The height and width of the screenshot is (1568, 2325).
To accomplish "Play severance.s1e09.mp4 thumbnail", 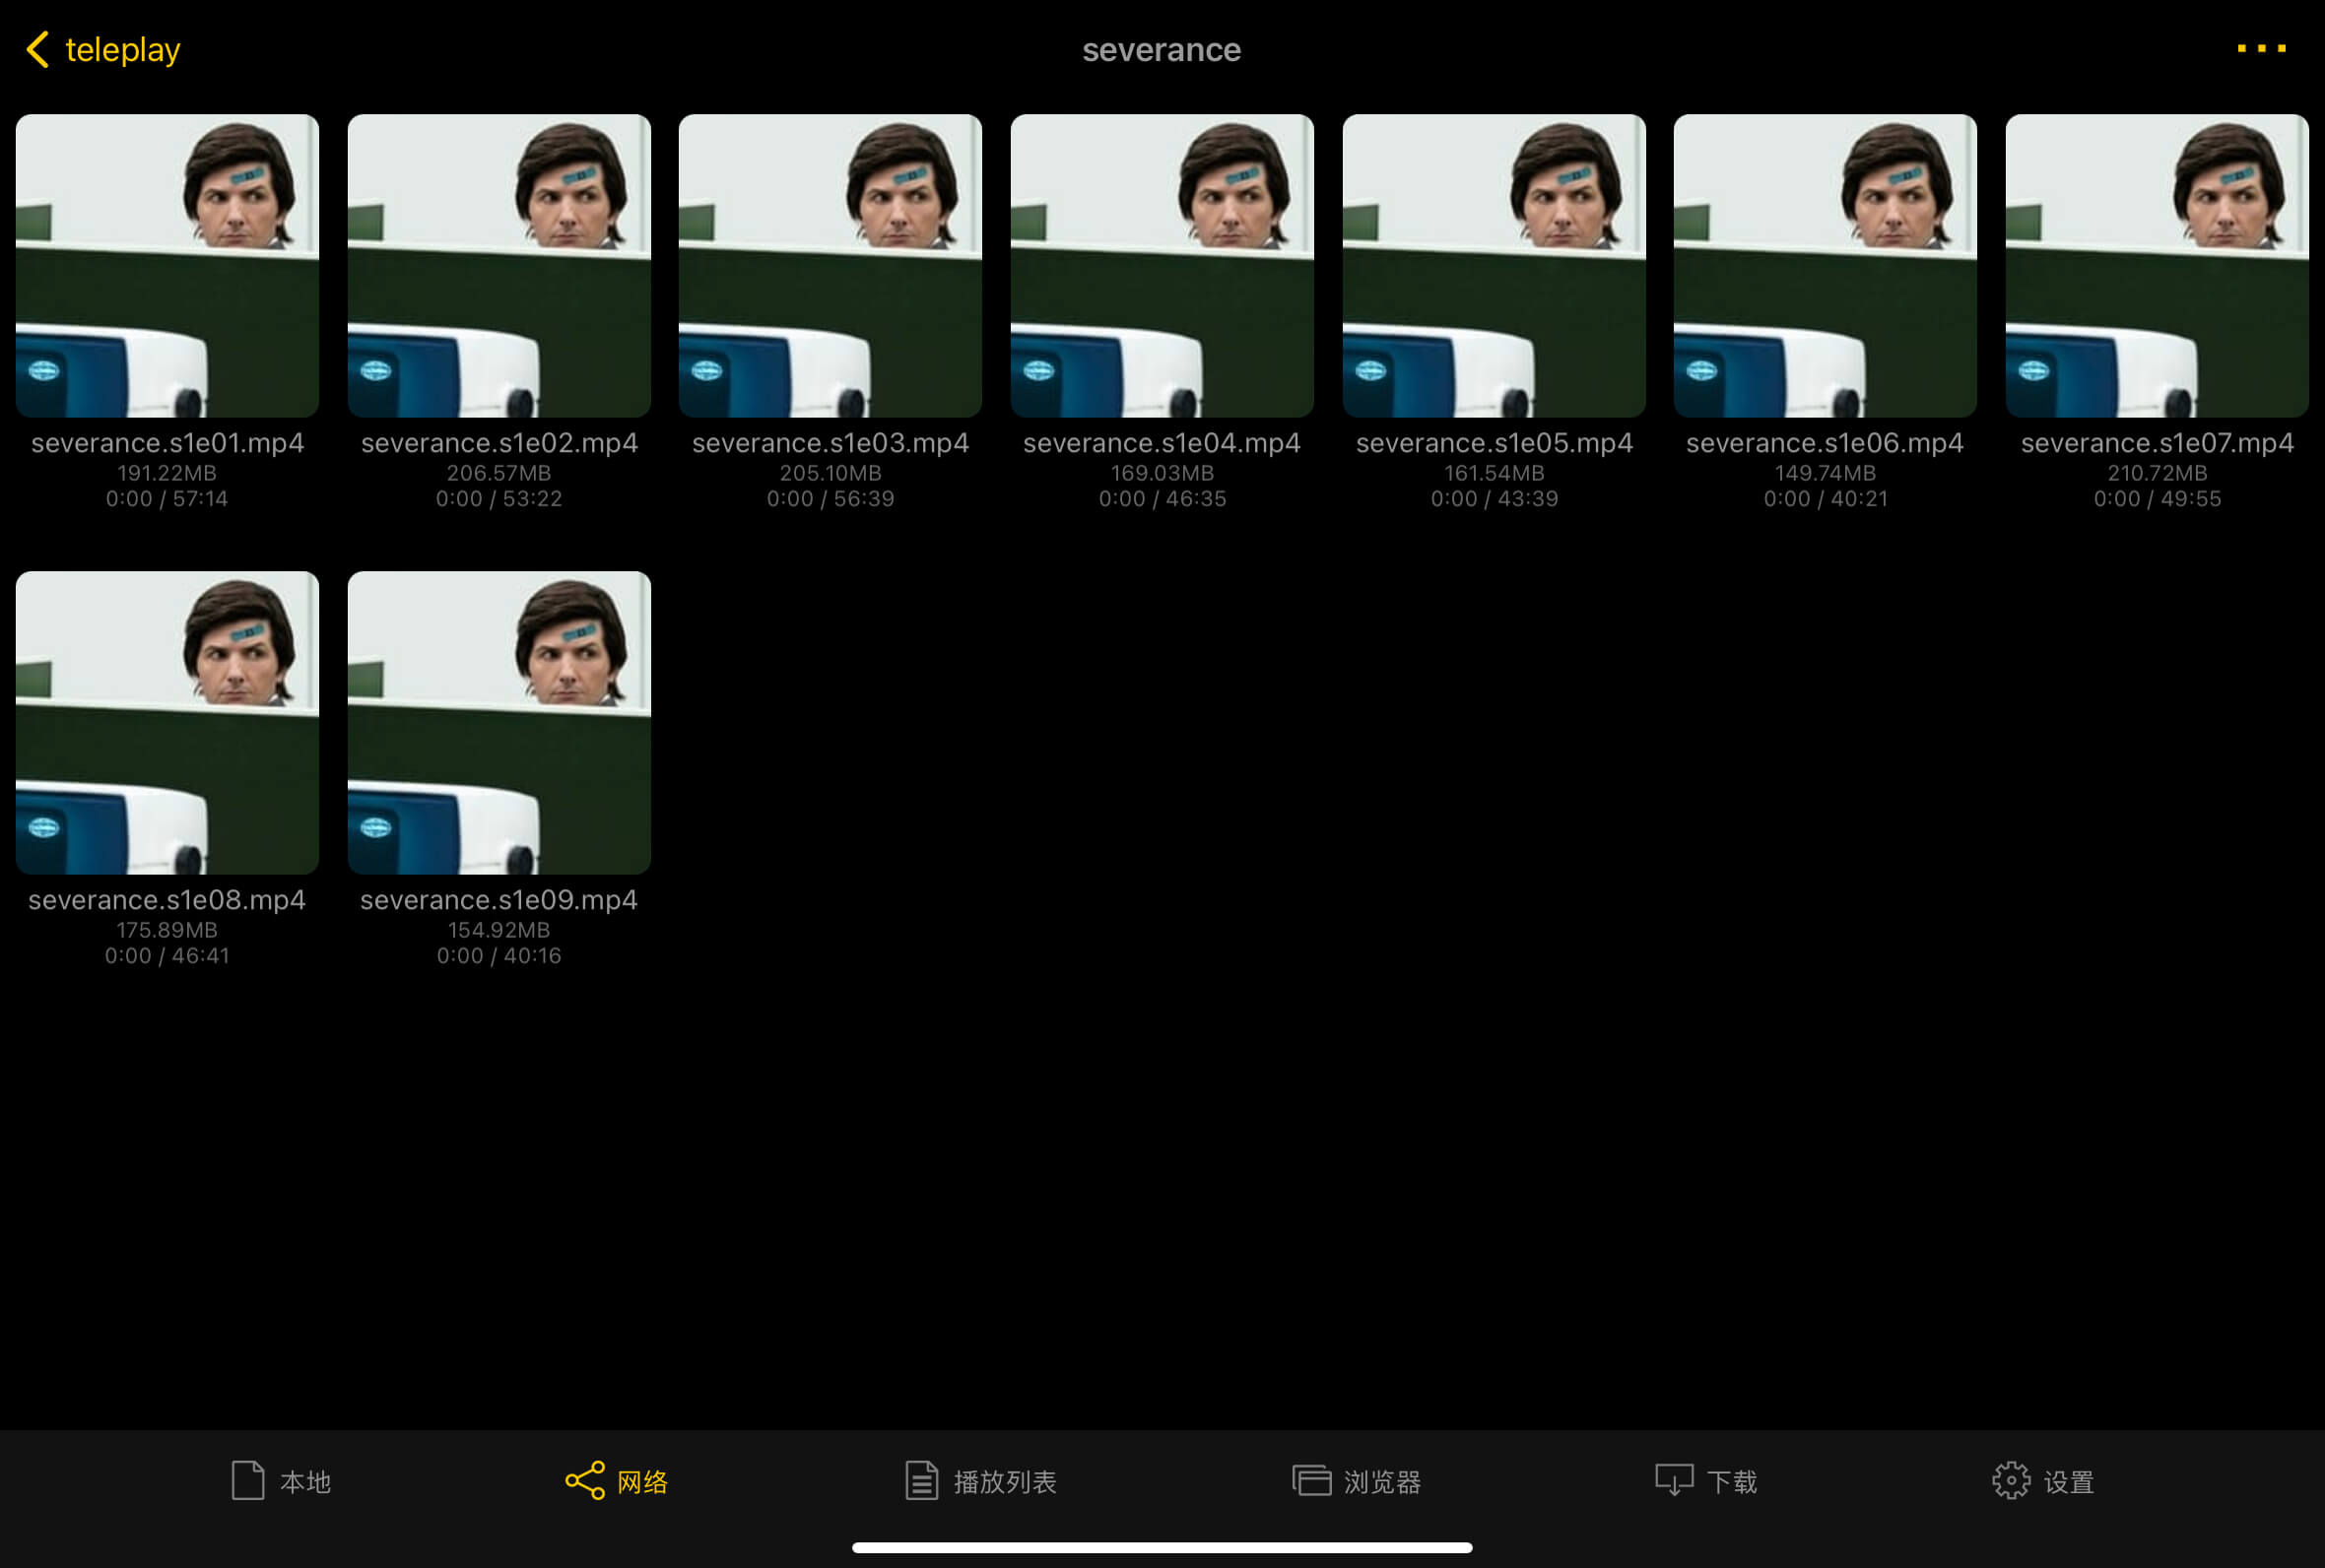I will click(499, 722).
